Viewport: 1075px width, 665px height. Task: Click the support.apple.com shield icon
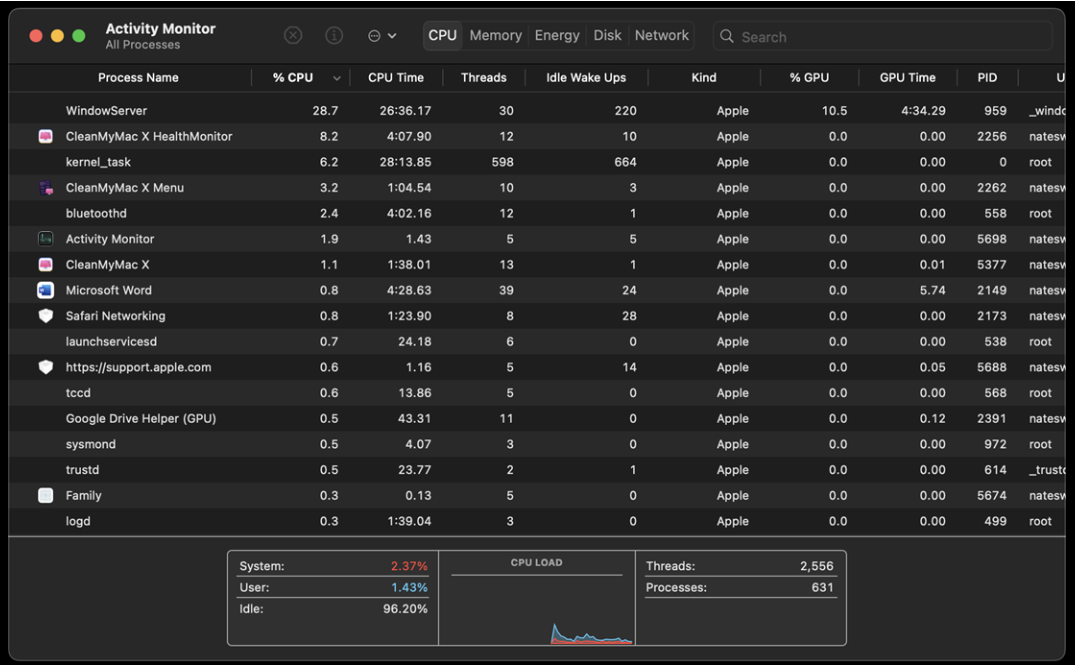[x=45, y=367]
